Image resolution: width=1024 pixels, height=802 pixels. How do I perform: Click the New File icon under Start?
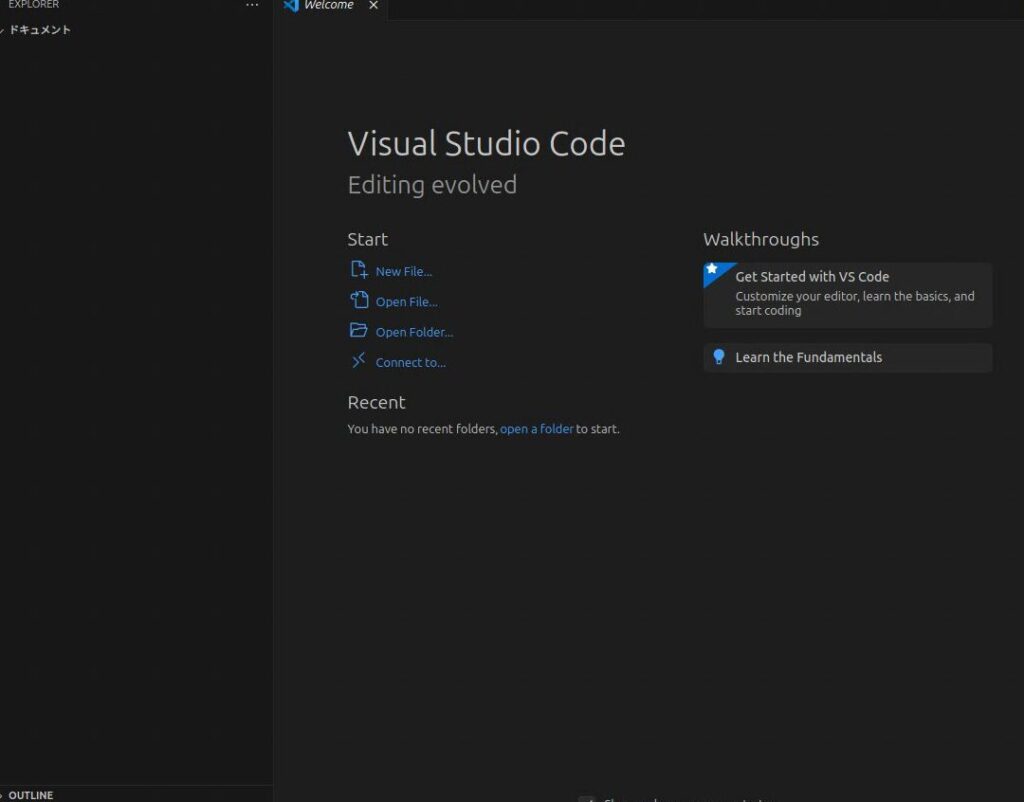pyautogui.click(x=359, y=270)
